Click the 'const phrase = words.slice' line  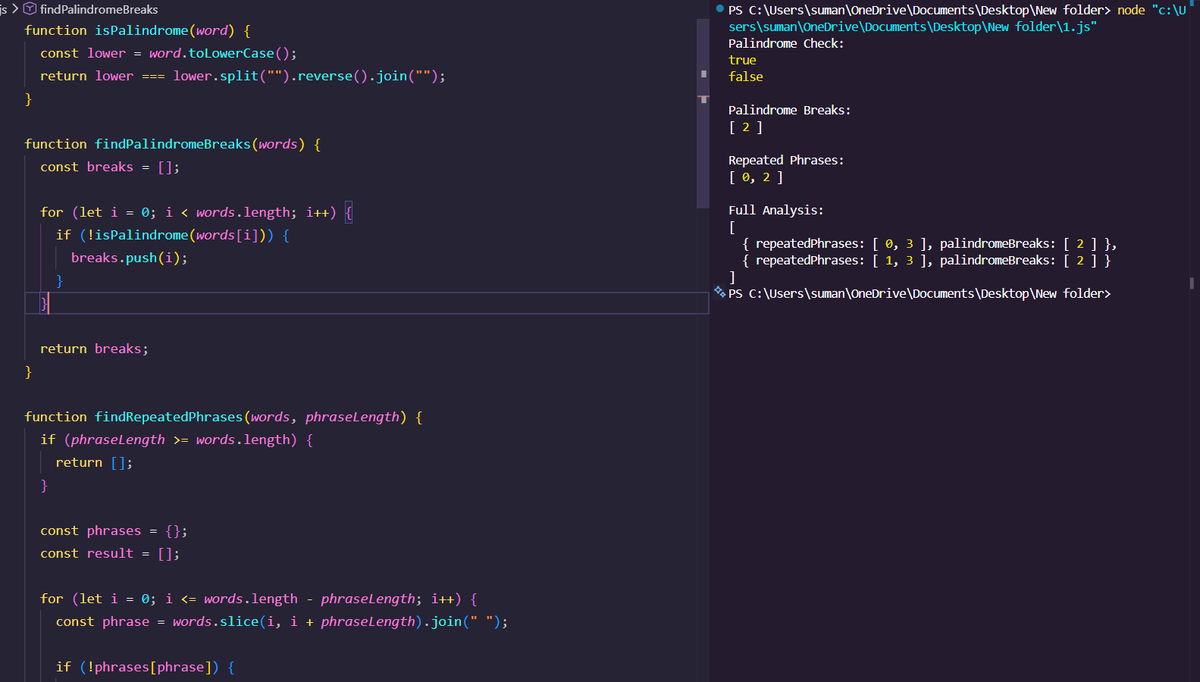point(282,622)
